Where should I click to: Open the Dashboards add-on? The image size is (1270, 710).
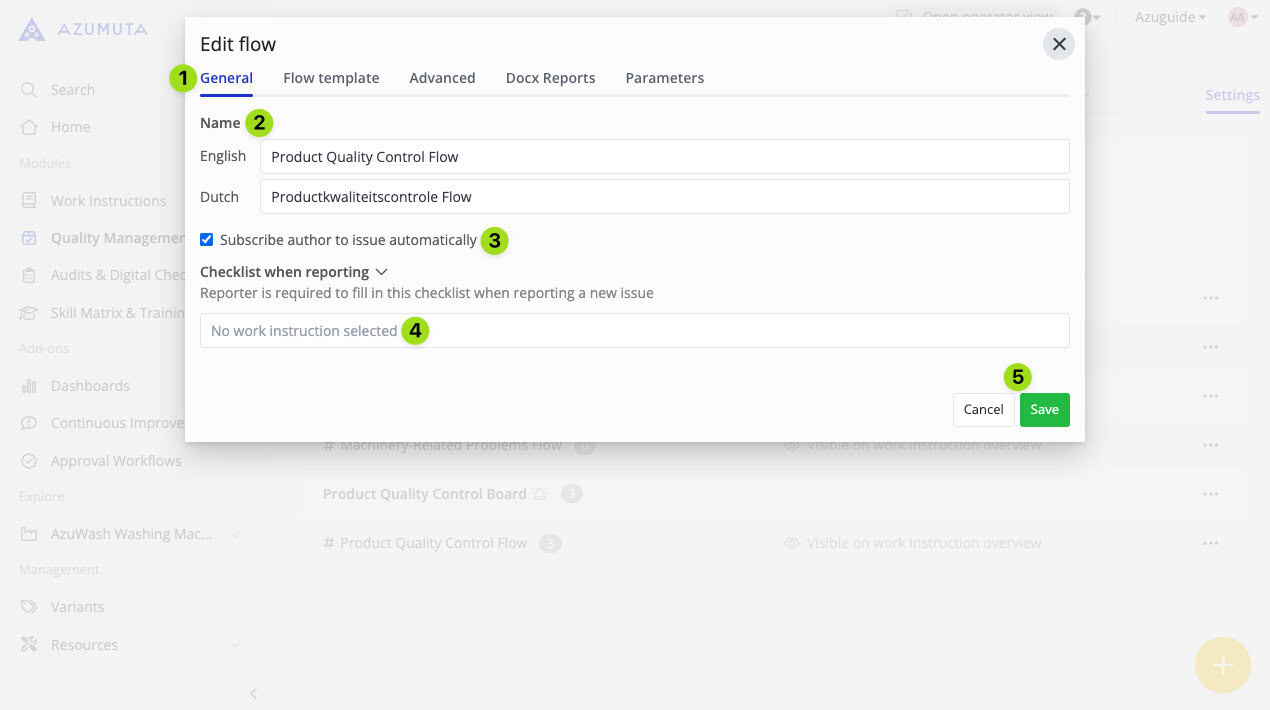coord(89,385)
